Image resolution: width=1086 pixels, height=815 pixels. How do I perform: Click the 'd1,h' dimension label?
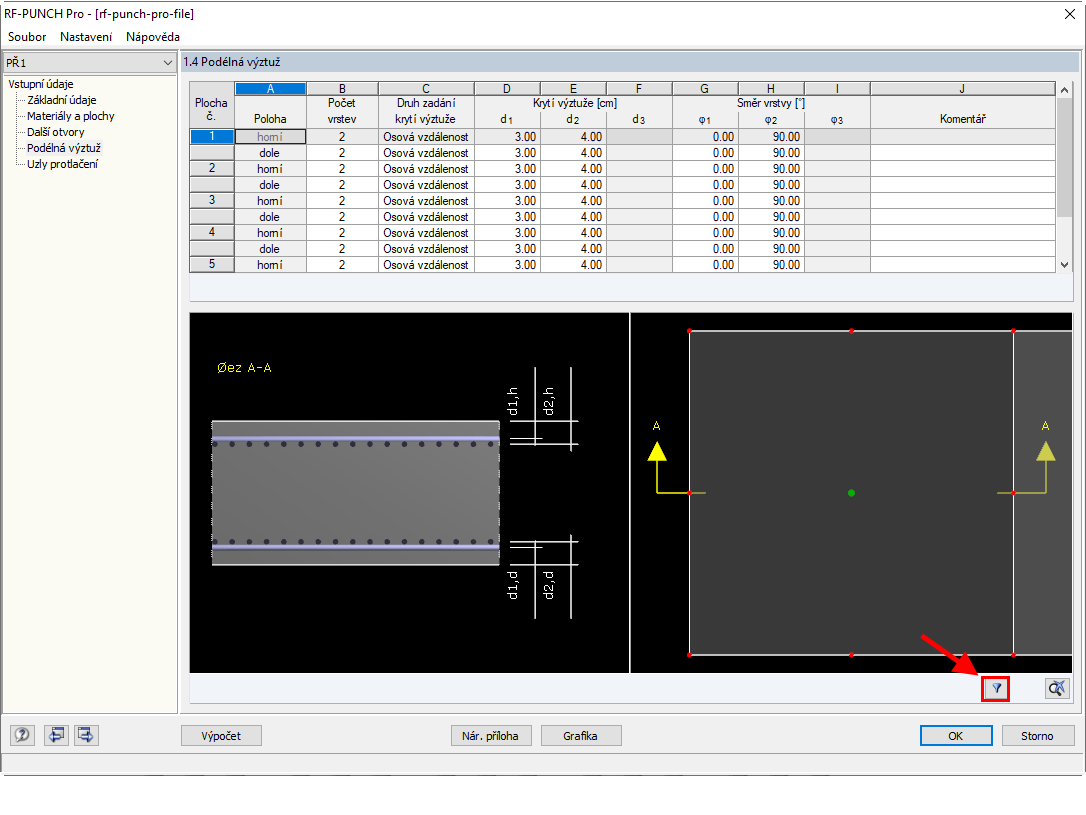point(513,401)
